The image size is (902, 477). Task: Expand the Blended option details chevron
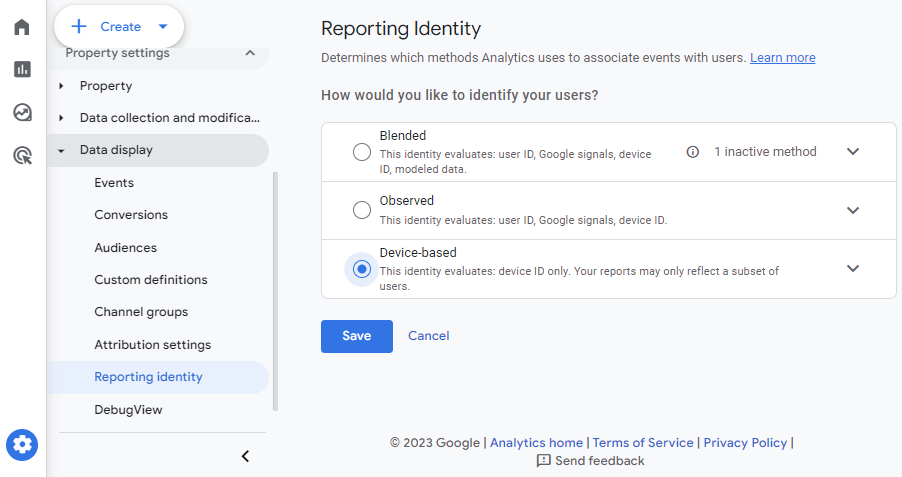(x=853, y=152)
